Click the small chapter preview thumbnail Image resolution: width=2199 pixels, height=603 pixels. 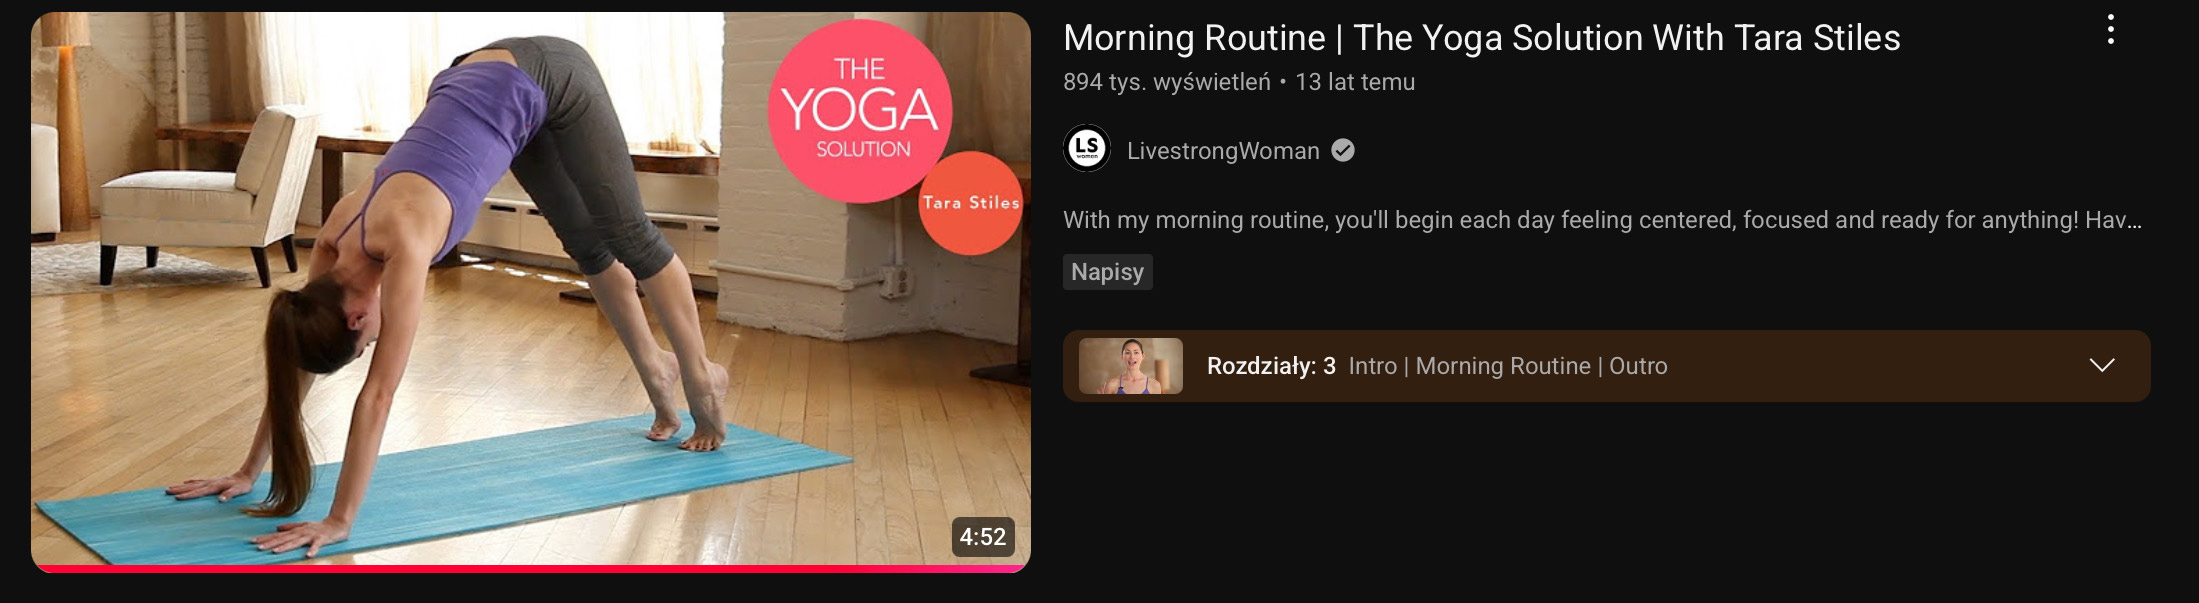click(x=1130, y=366)
